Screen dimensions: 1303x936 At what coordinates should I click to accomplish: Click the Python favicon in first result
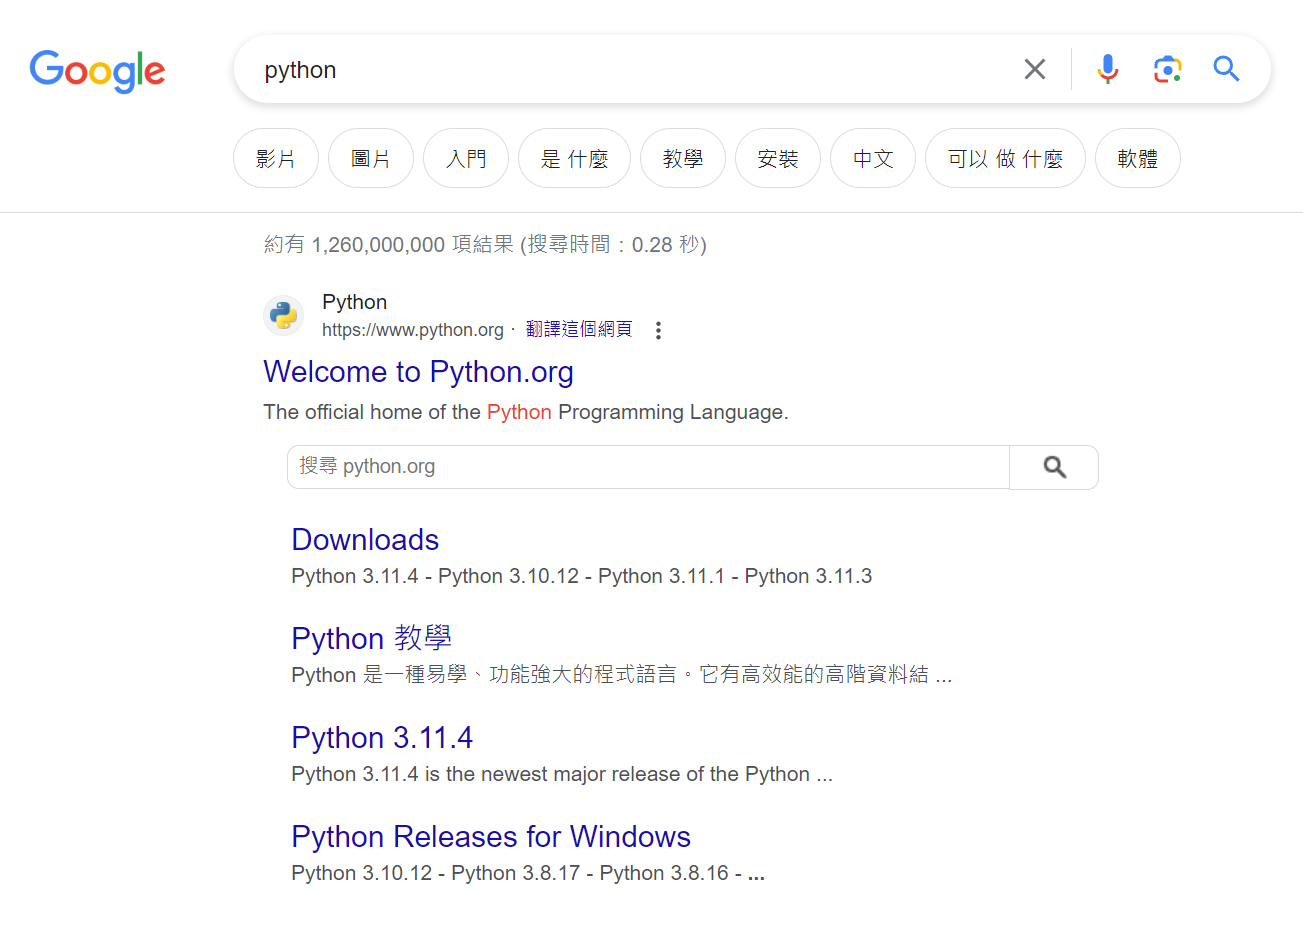284,315
